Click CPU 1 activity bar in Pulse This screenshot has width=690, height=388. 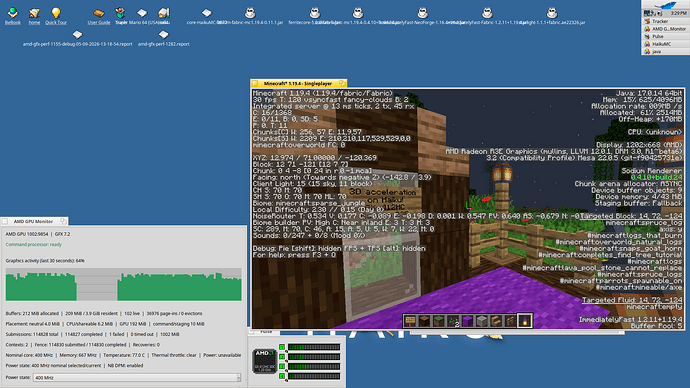[314, 347]
